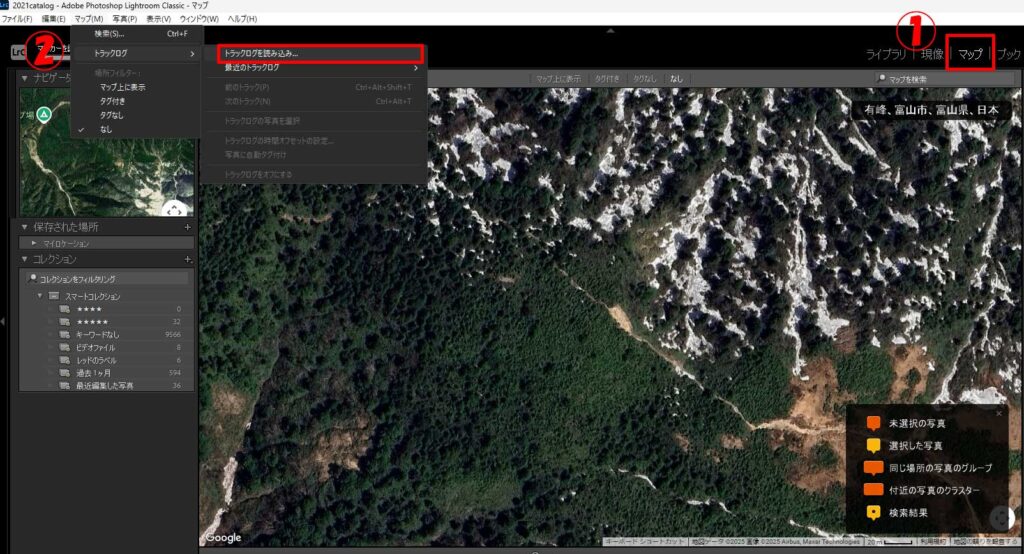Select 'タグ付き' in the location filter menu
The height and width of the screenshot is (554, 1024).
[113, 101]
